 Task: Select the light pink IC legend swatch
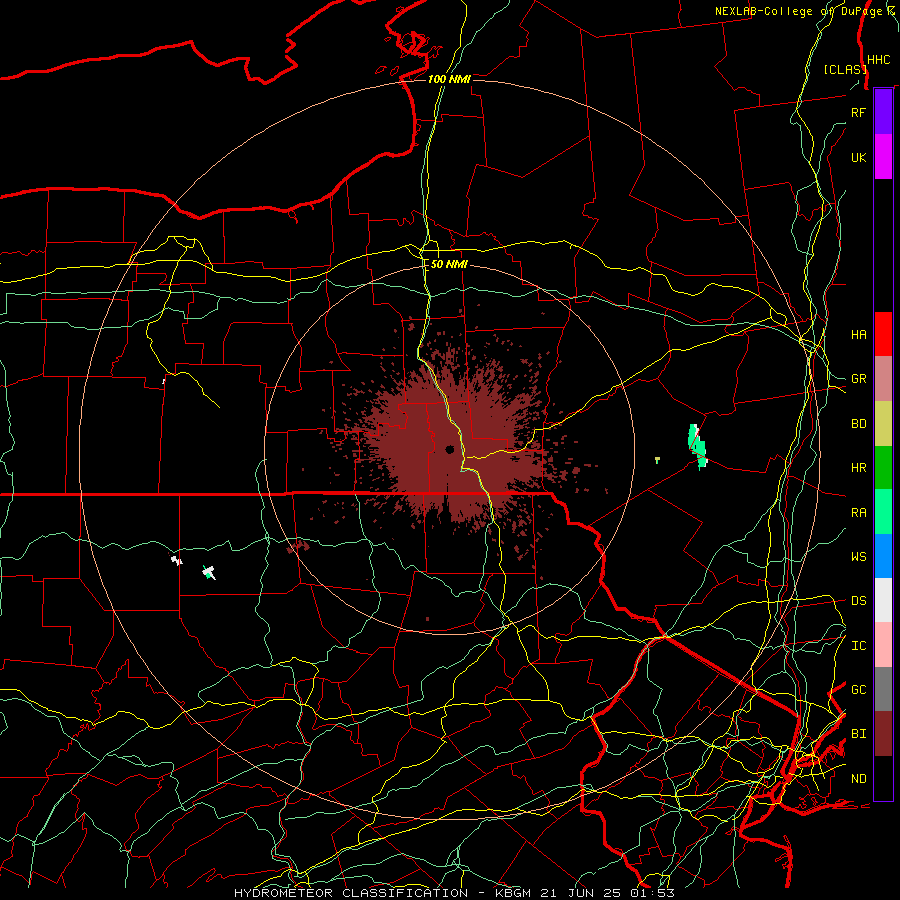[883, 645]
